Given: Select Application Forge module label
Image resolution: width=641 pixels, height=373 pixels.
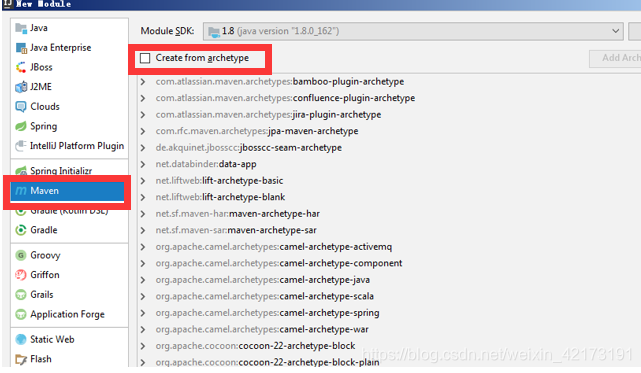Looking at the screenshot, I should point(67,314).
